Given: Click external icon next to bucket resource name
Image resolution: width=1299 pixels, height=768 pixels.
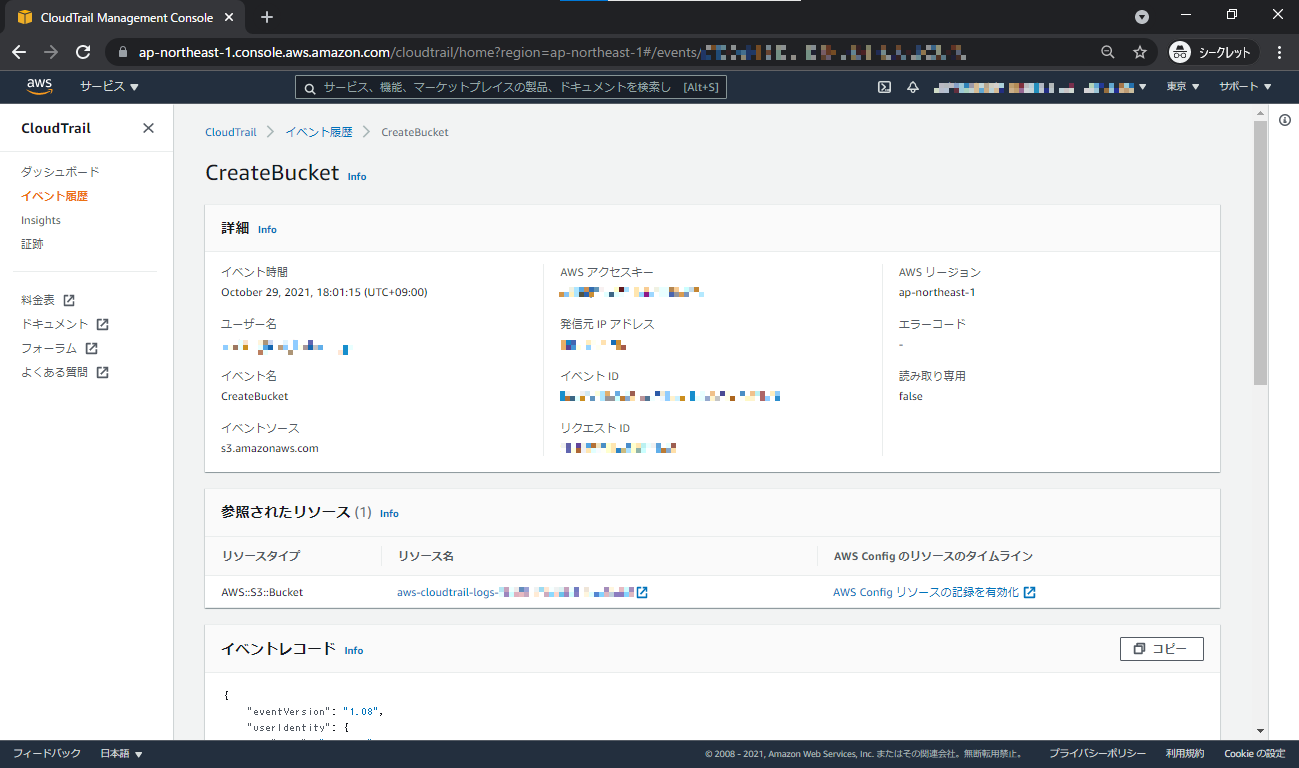Looking at the screenshot, I should click(x=642, y=592).
